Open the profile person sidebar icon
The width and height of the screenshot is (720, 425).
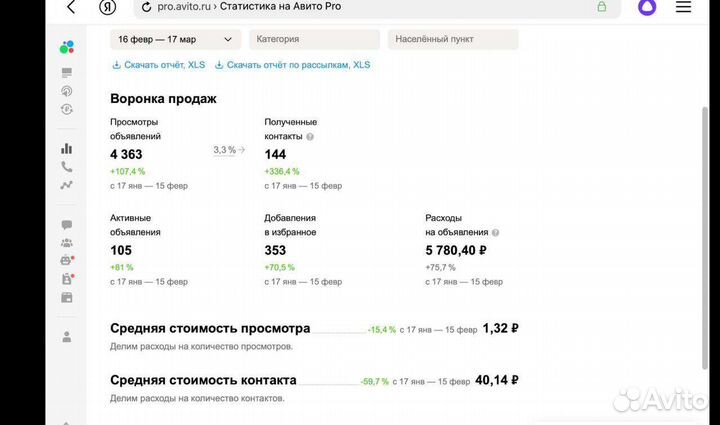click(67, 337)
